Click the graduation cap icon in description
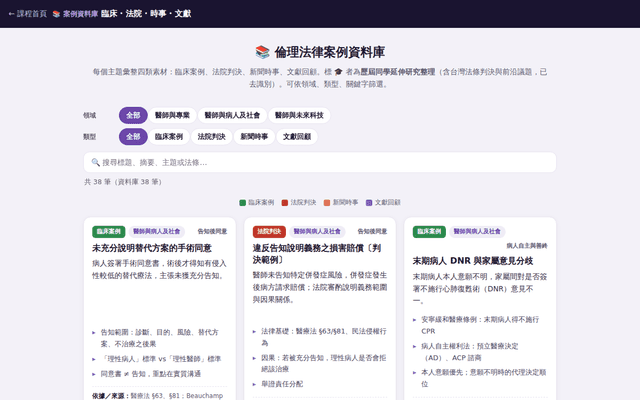 pyautogui.click(x=338, y=72)
